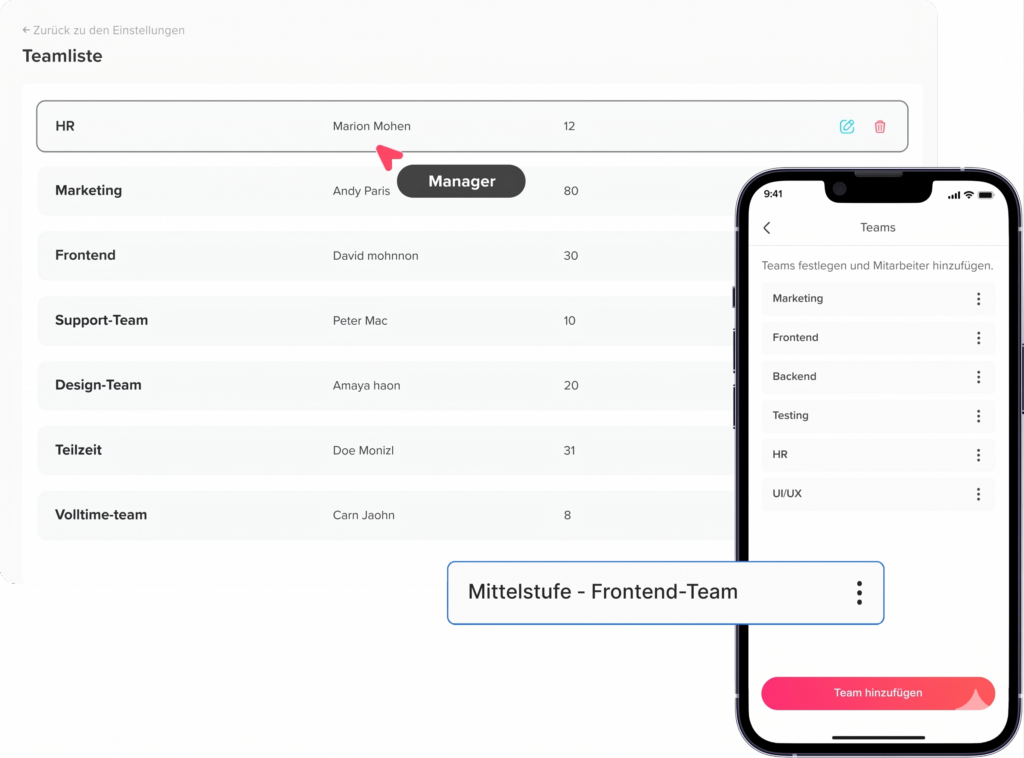The width and height of the screenshot is (1024, 758).
Task: Open three-dot menu for HR on phone
Action: [978, 455]
